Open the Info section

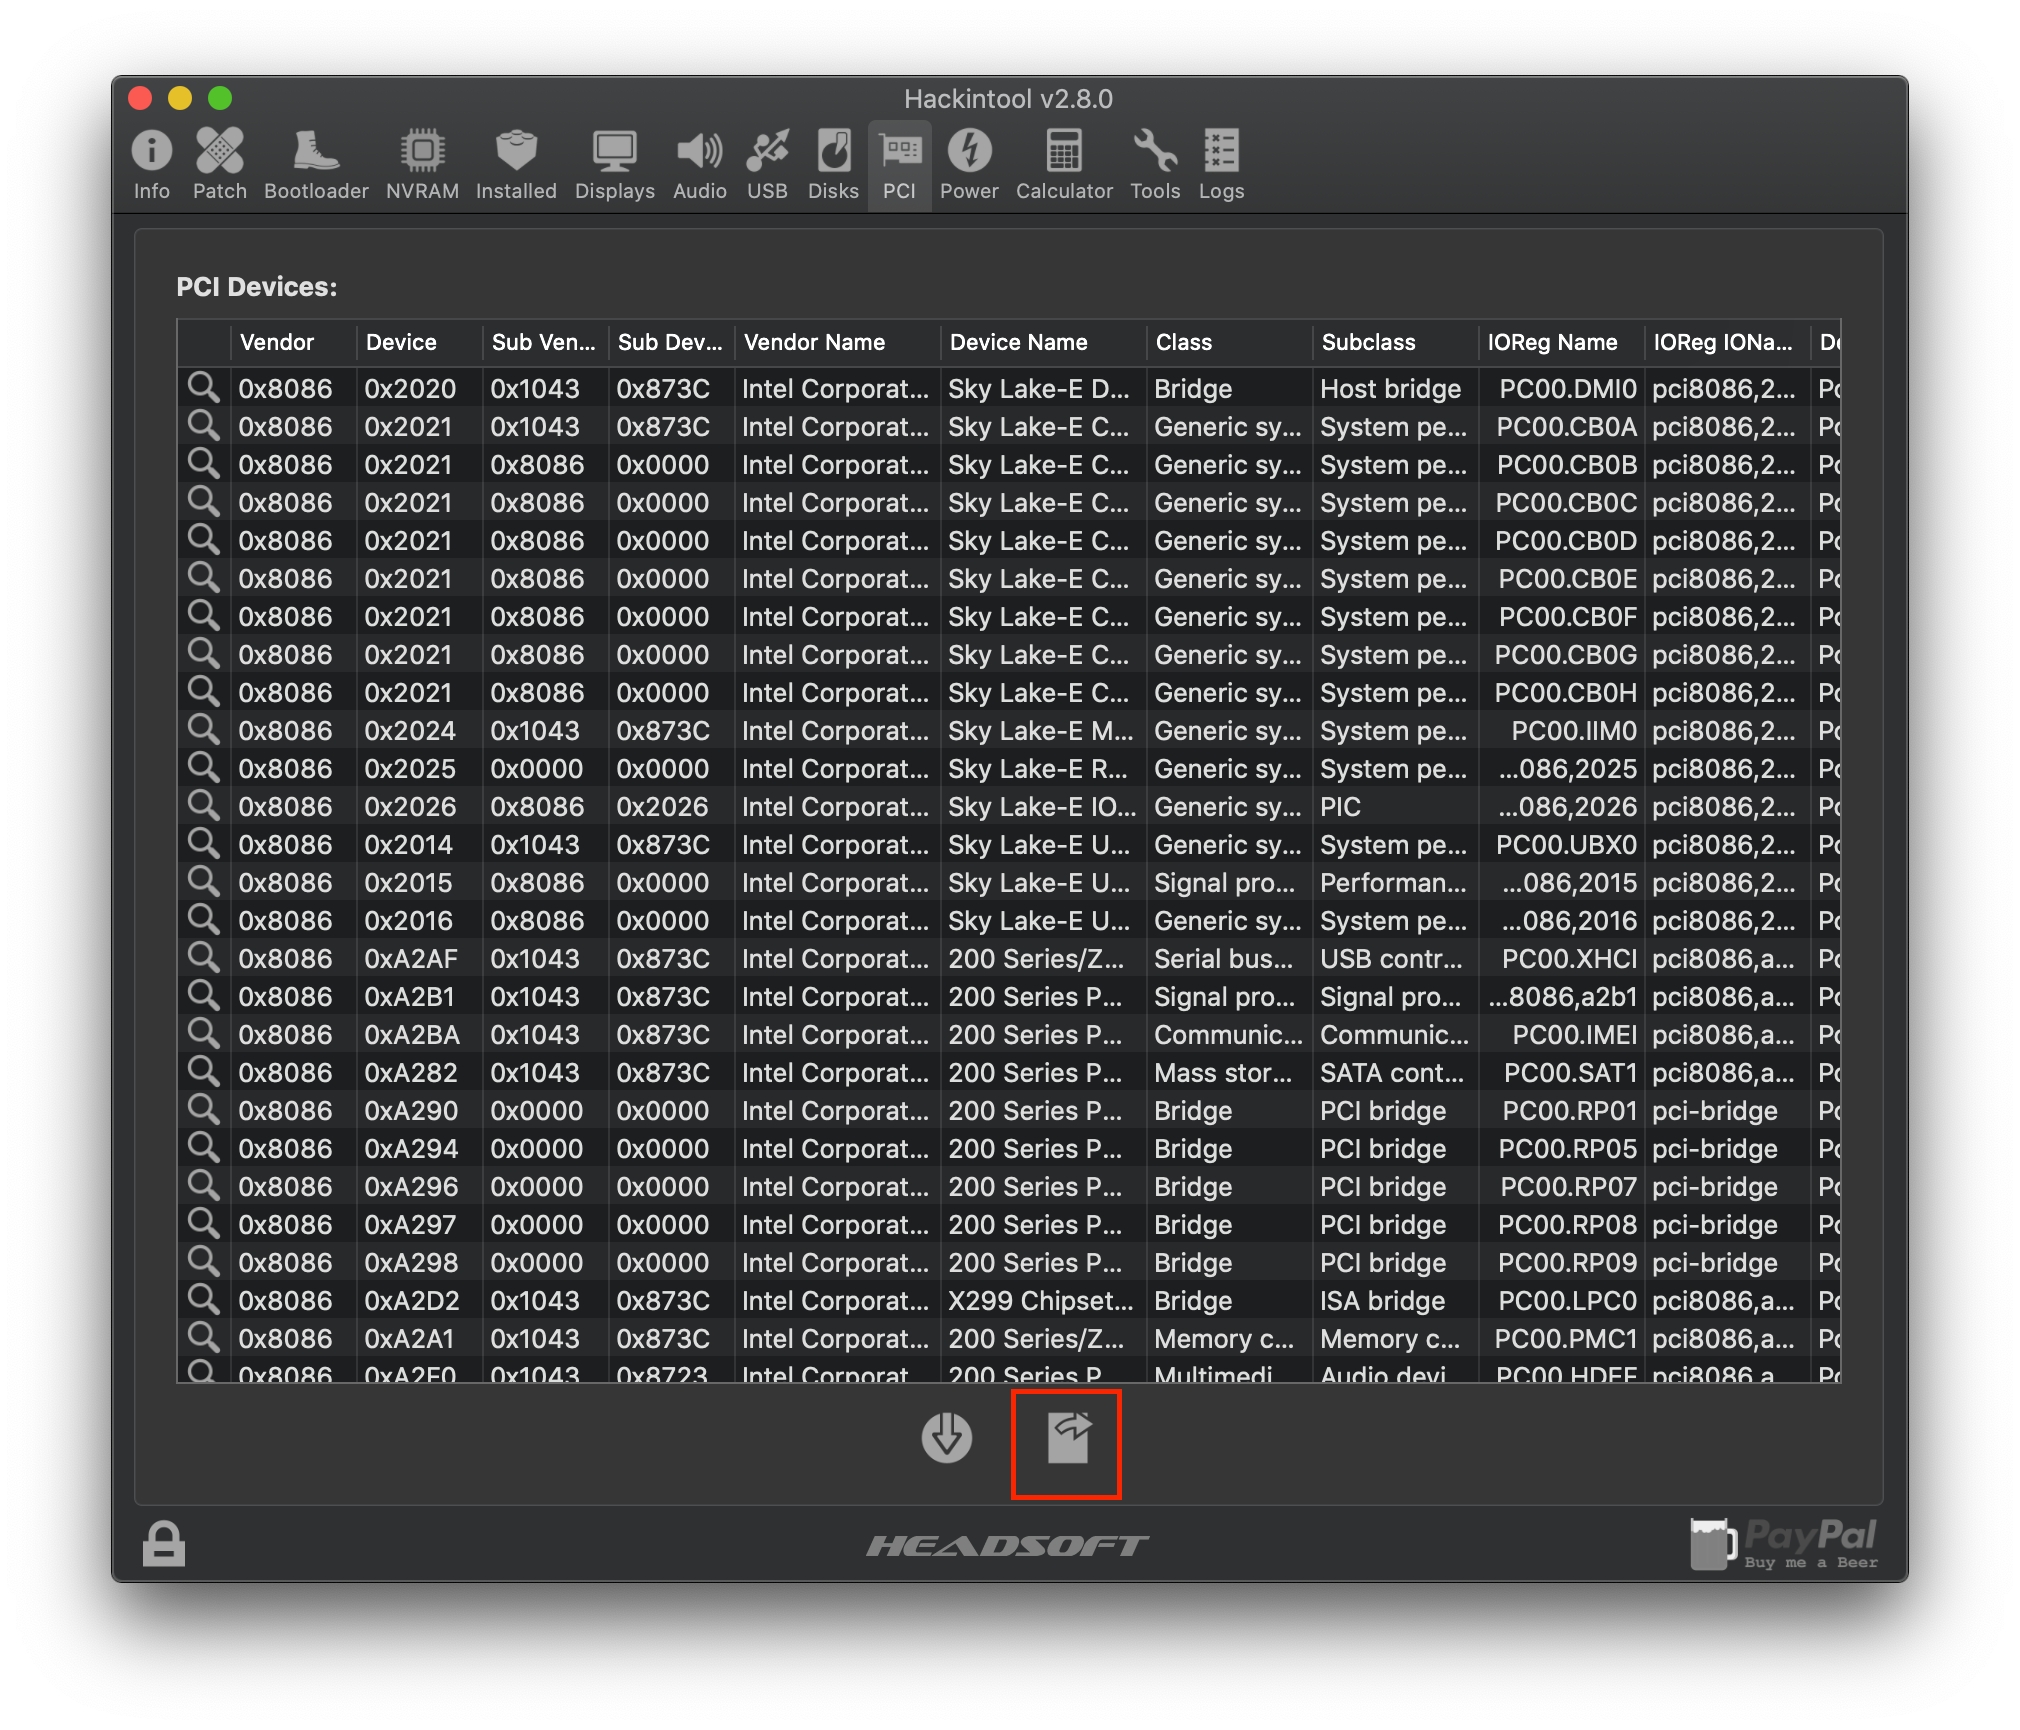152,165
